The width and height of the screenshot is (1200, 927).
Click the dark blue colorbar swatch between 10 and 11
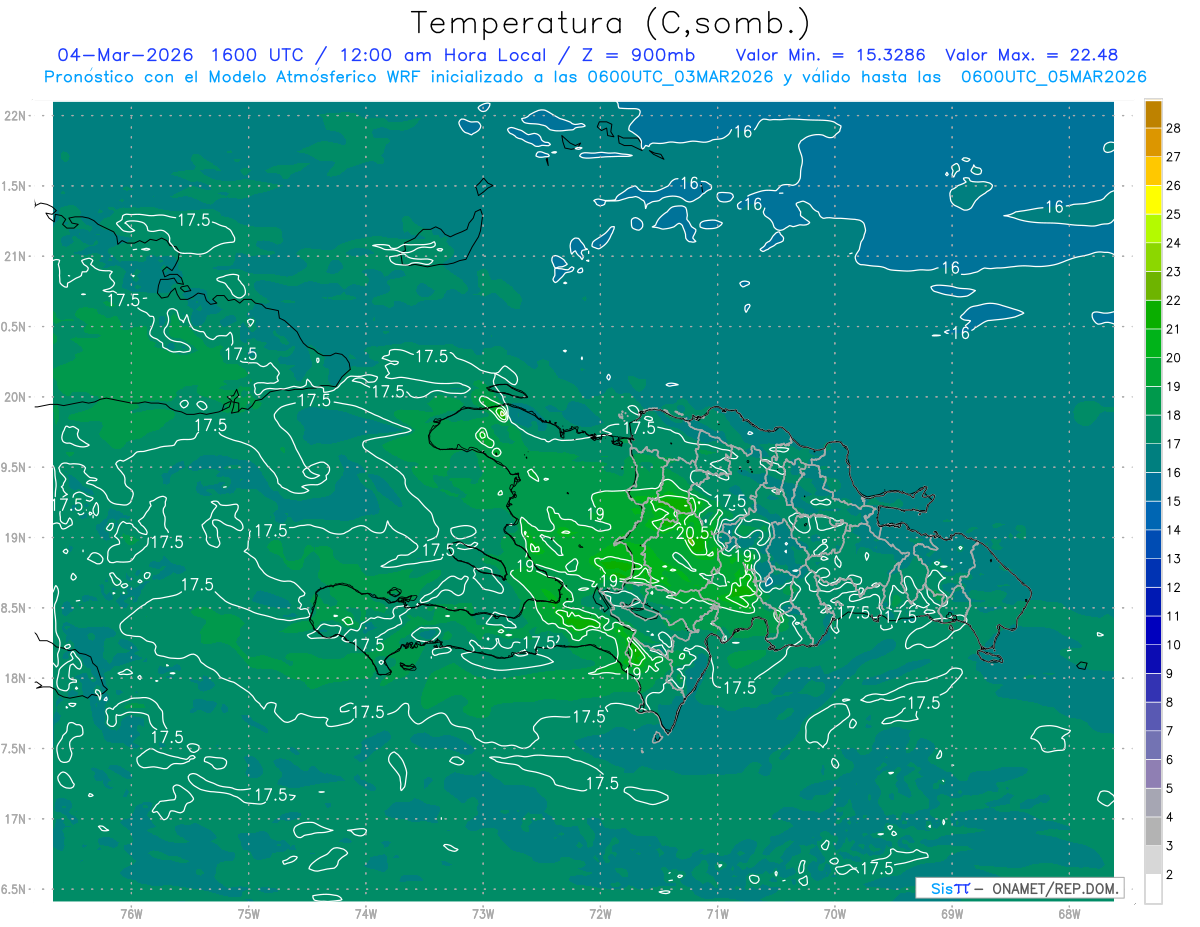click(x=1153, y=631)
